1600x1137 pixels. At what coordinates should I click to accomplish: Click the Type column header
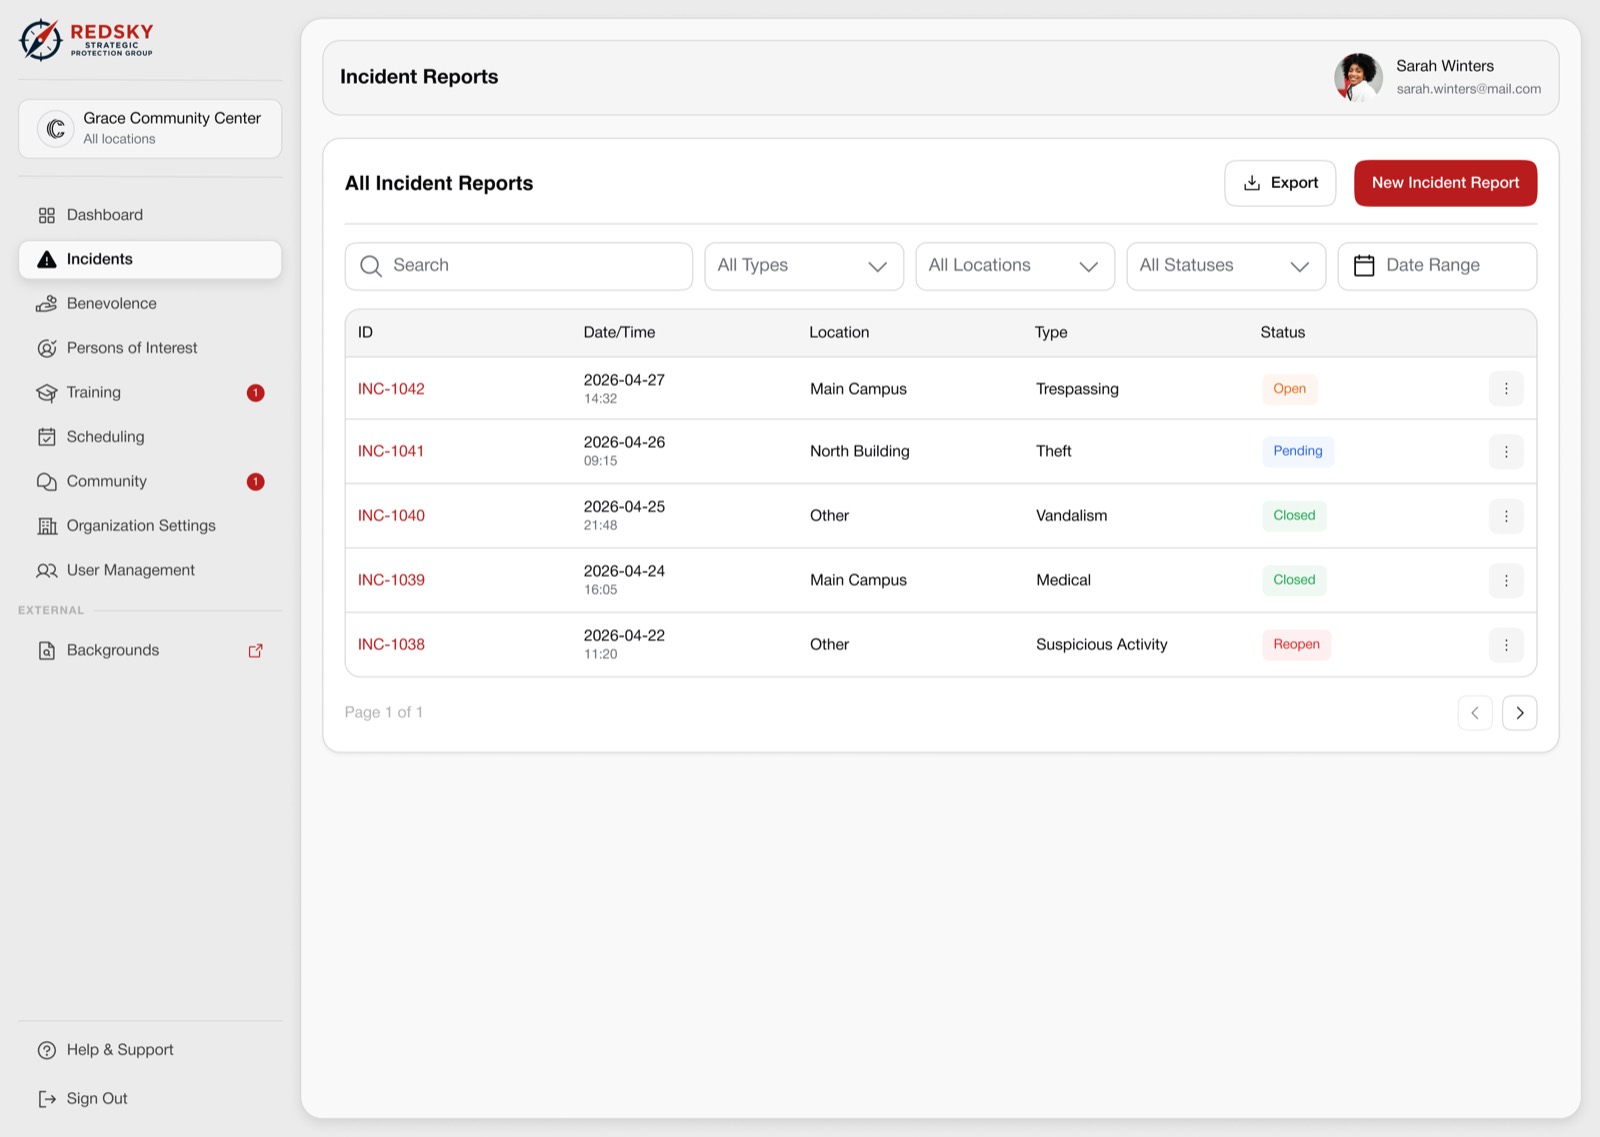pos(1051,333)
